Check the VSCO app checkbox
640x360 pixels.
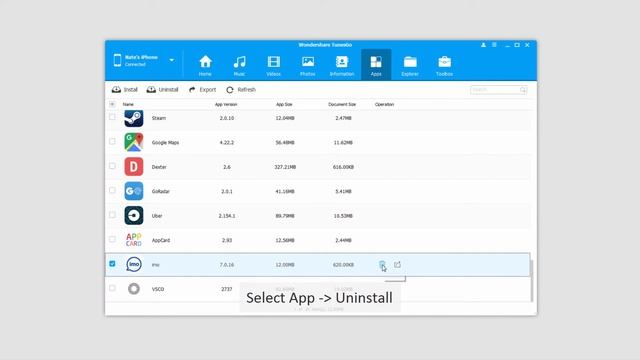tap(112, 288)
